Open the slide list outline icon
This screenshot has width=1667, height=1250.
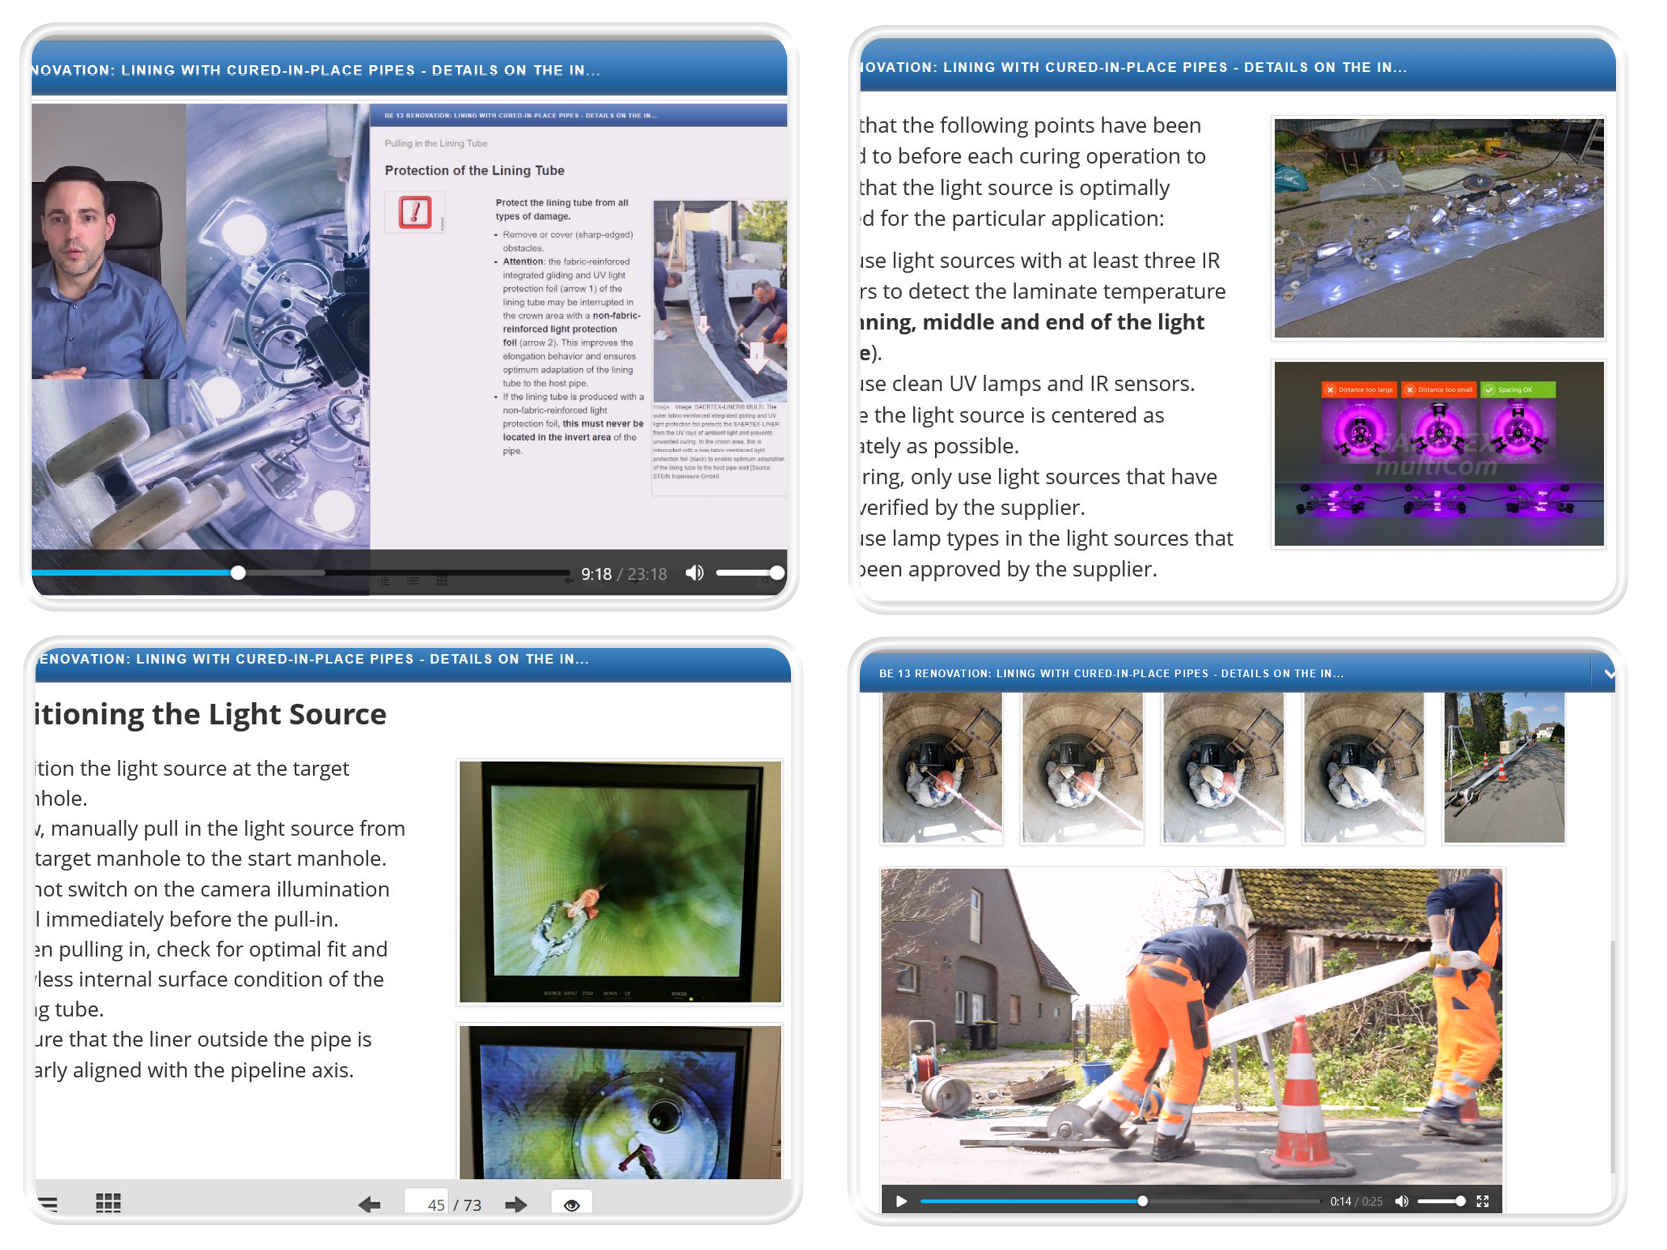point(48,1203)
